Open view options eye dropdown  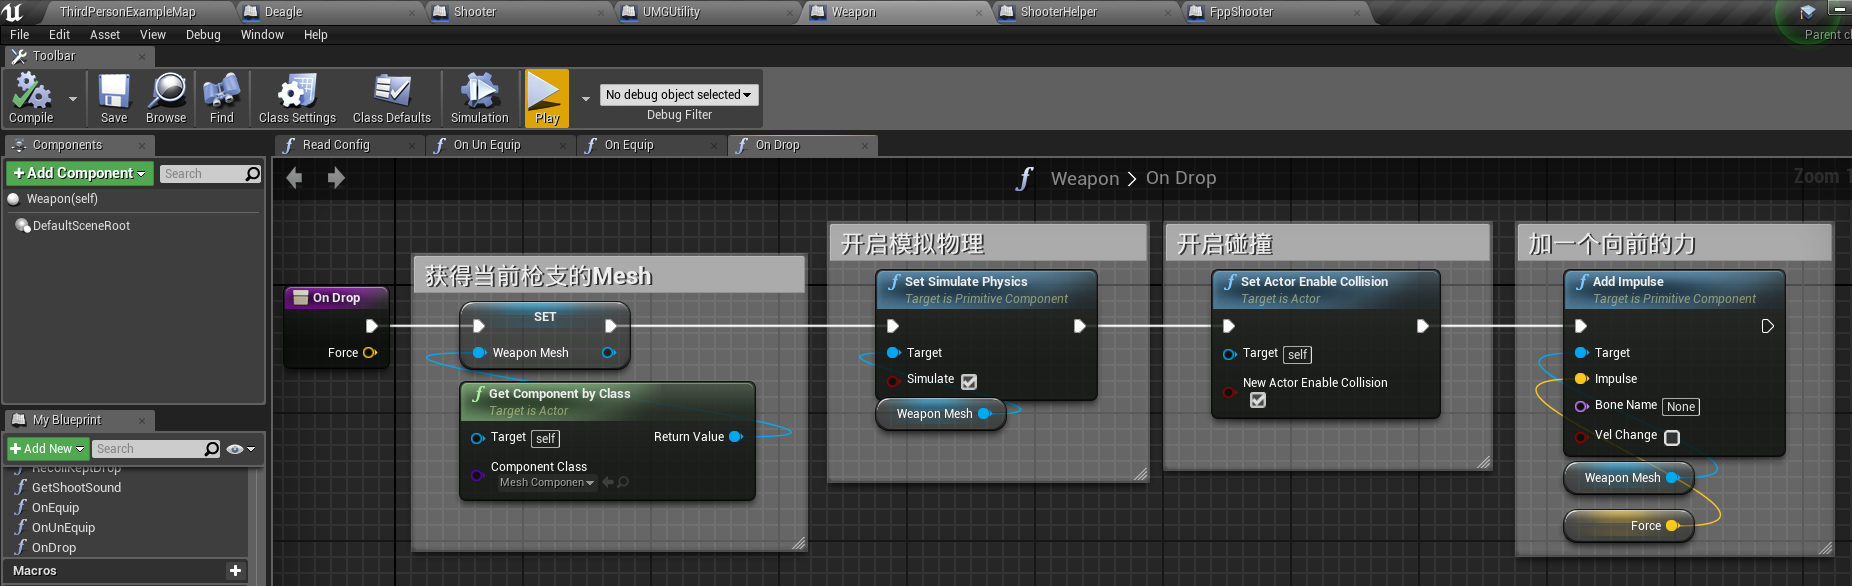tap(241, 449)
